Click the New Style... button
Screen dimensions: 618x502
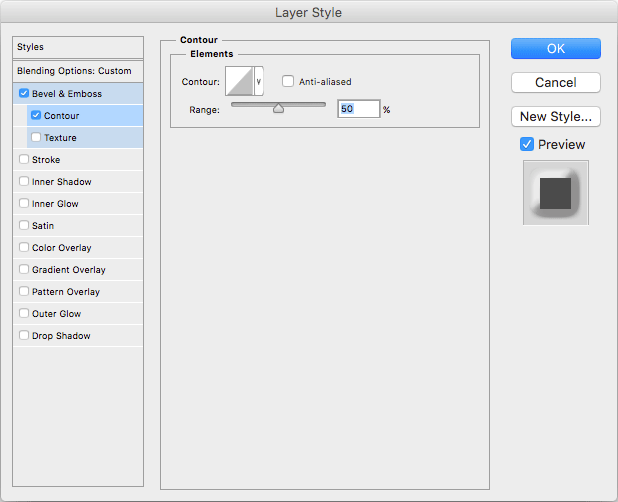(x=556, y=117)
